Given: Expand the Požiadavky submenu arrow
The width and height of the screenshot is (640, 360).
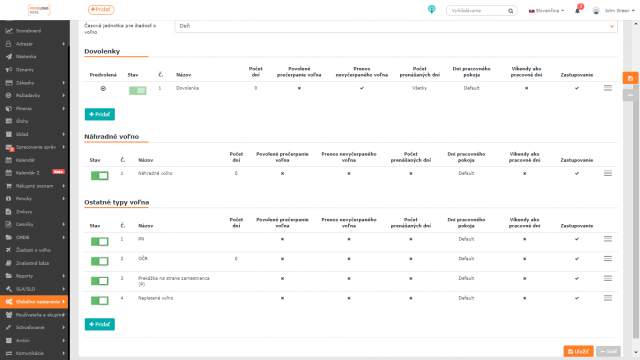Looking at the screenshot, I should pyautogui.click(x=64, y=96).
